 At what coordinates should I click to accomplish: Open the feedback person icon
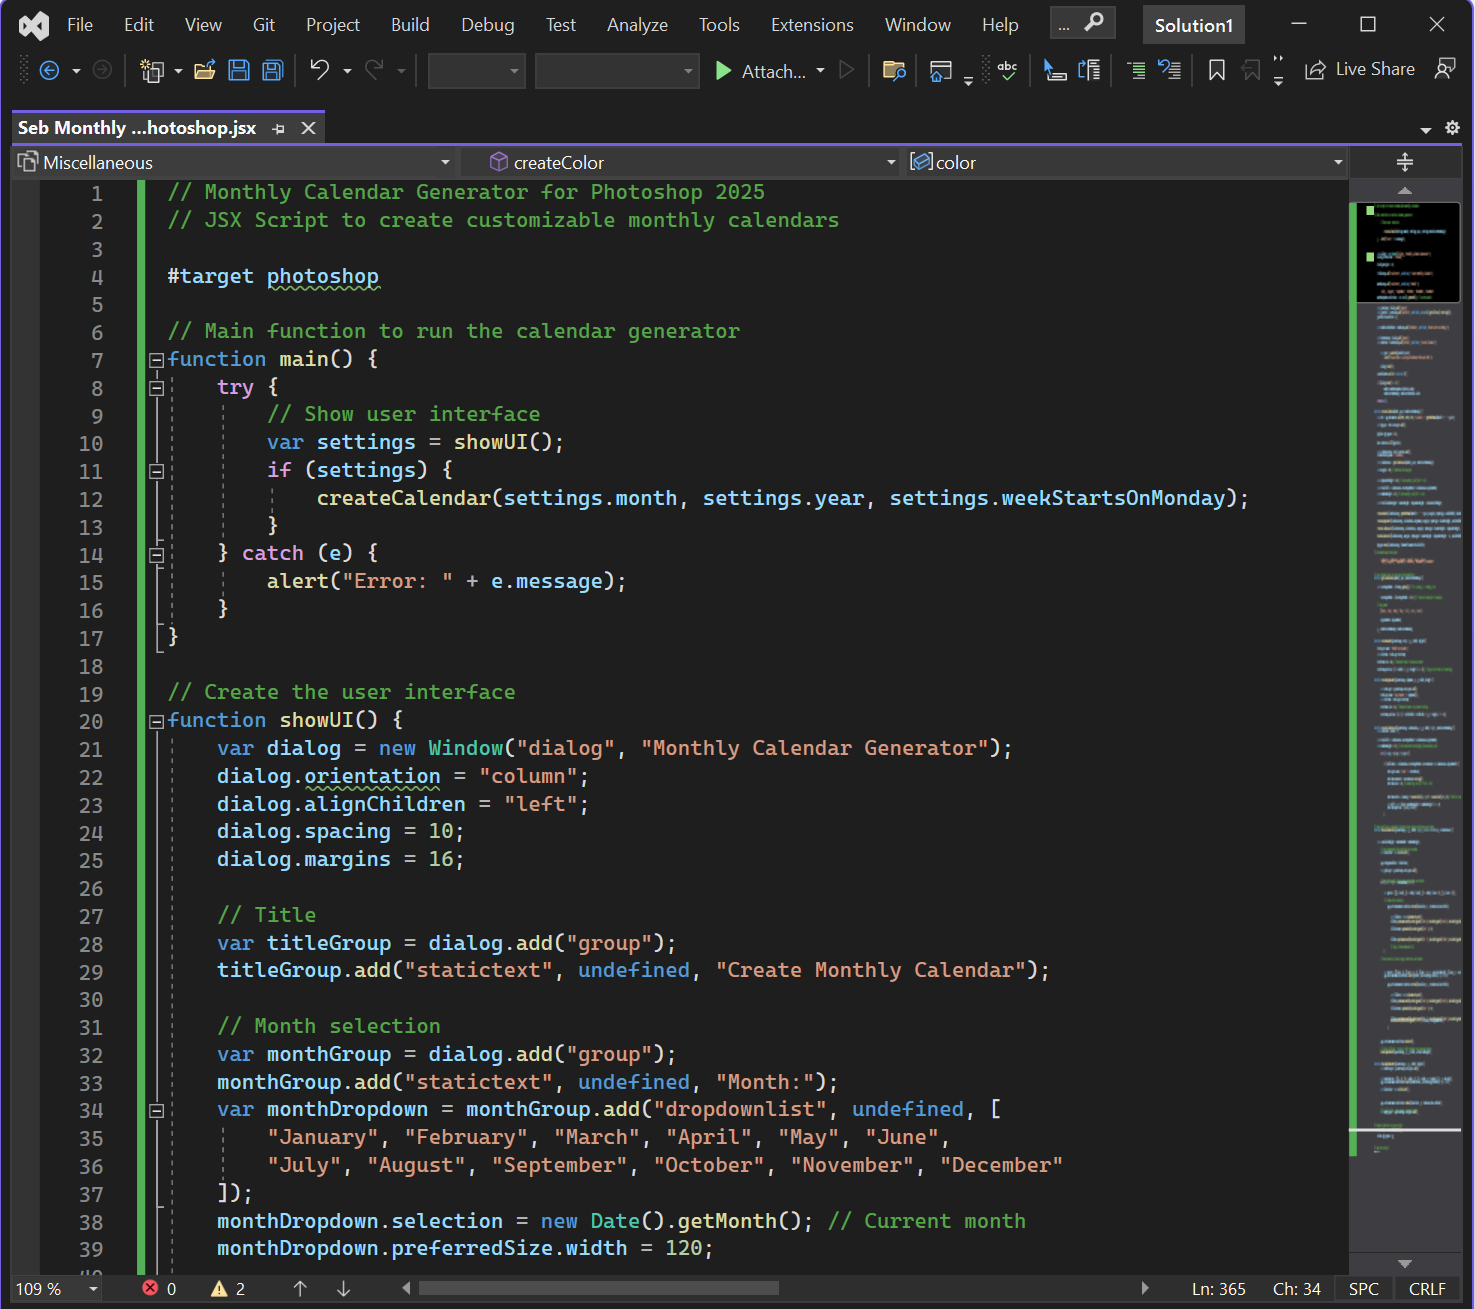tap(1444, 69)
